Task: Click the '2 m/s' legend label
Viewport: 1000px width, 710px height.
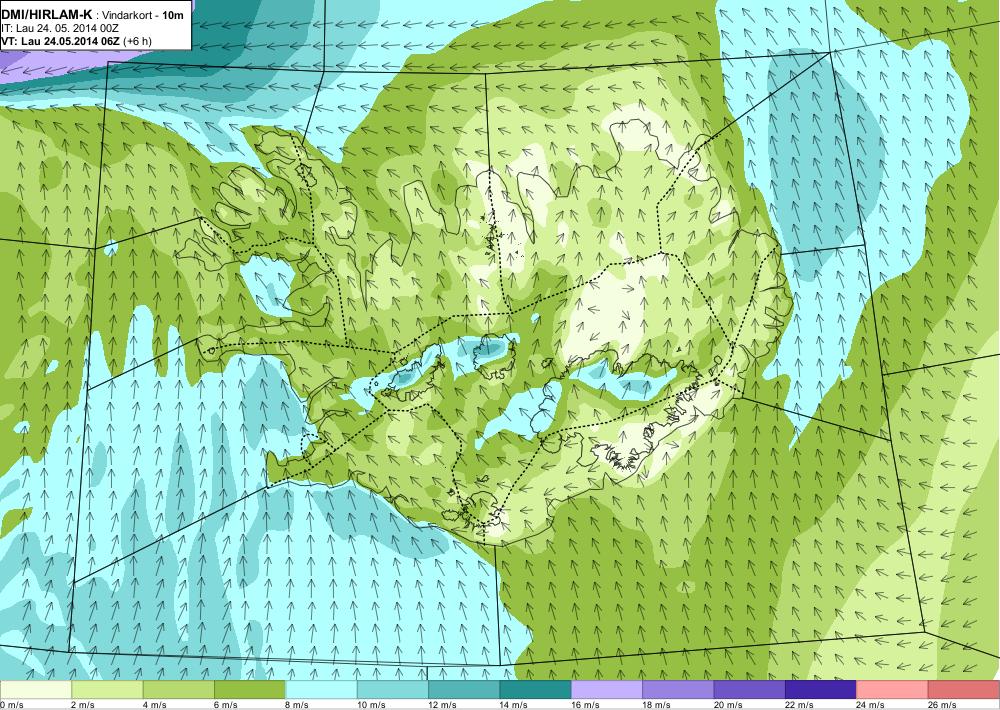Action: tap(84, 704)
